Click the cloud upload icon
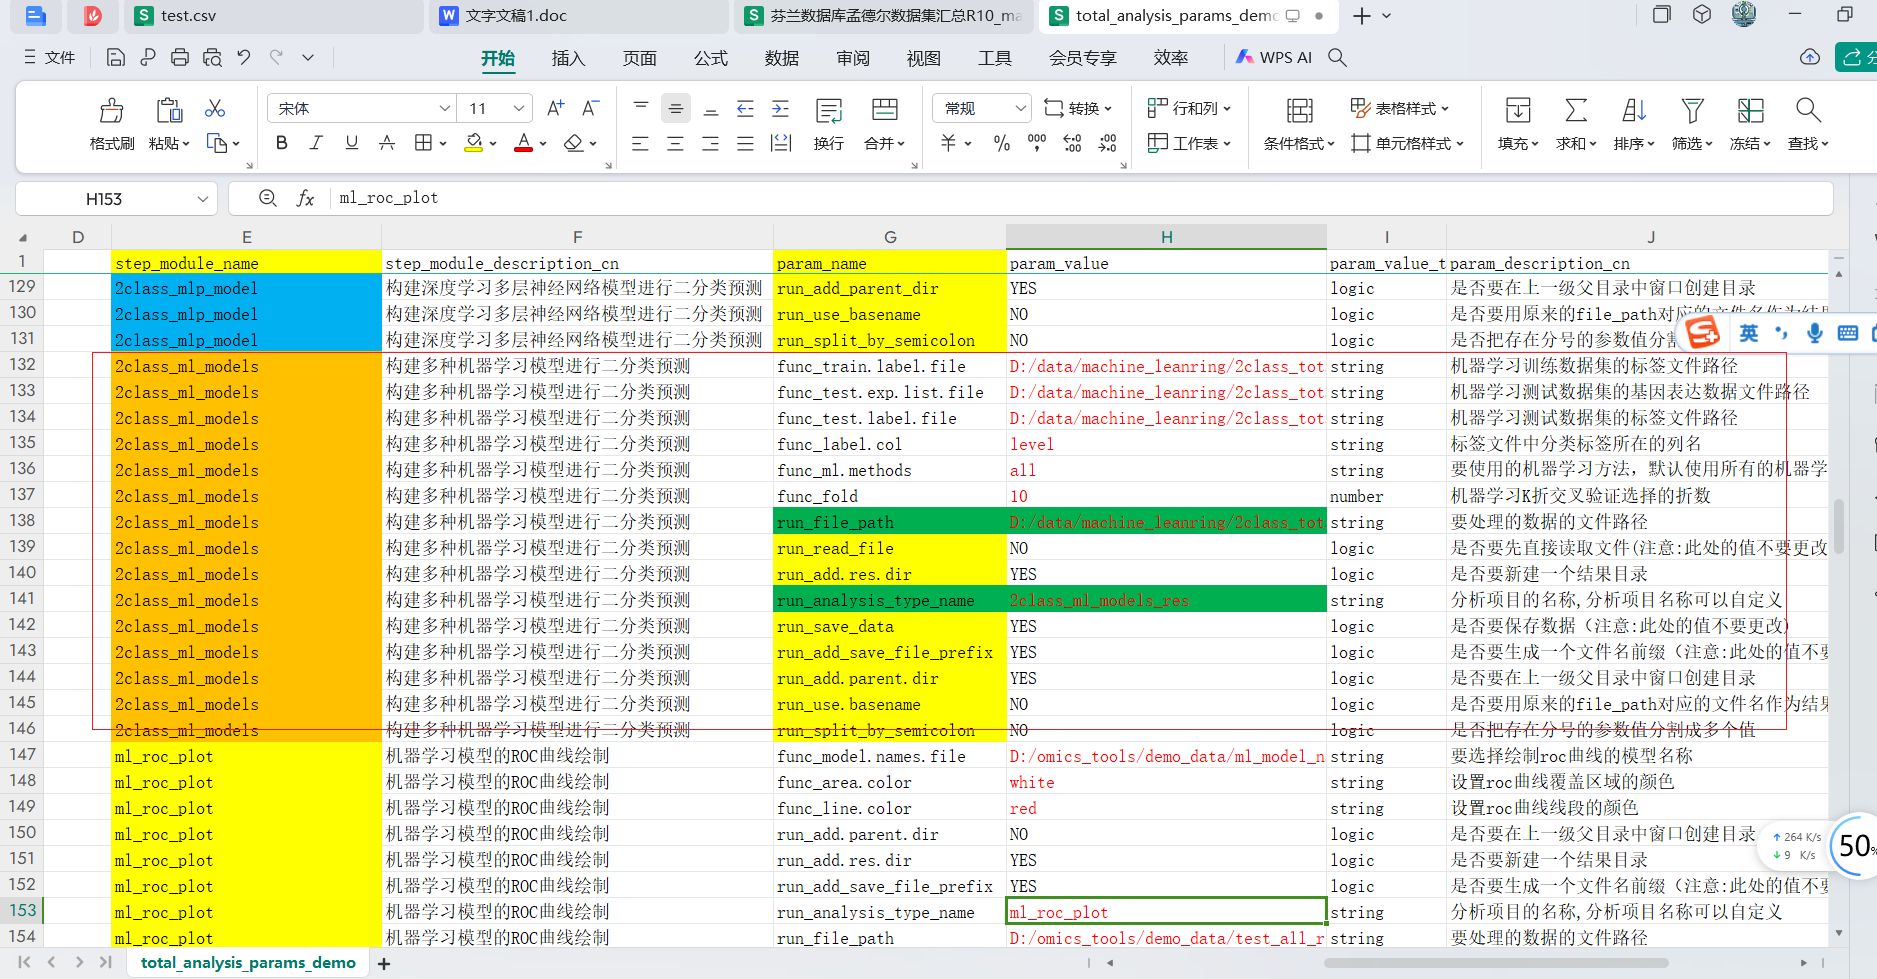This screenshot has width=1877, height=979. 1810,57
